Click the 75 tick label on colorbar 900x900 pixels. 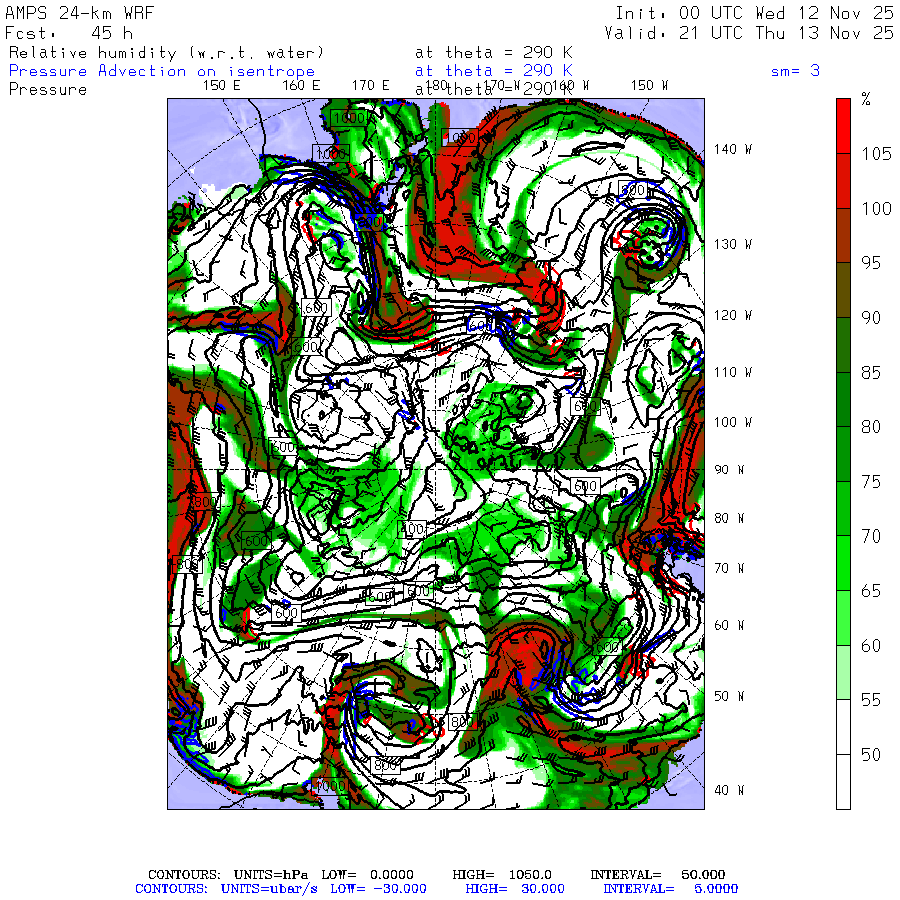pos(871,481)
